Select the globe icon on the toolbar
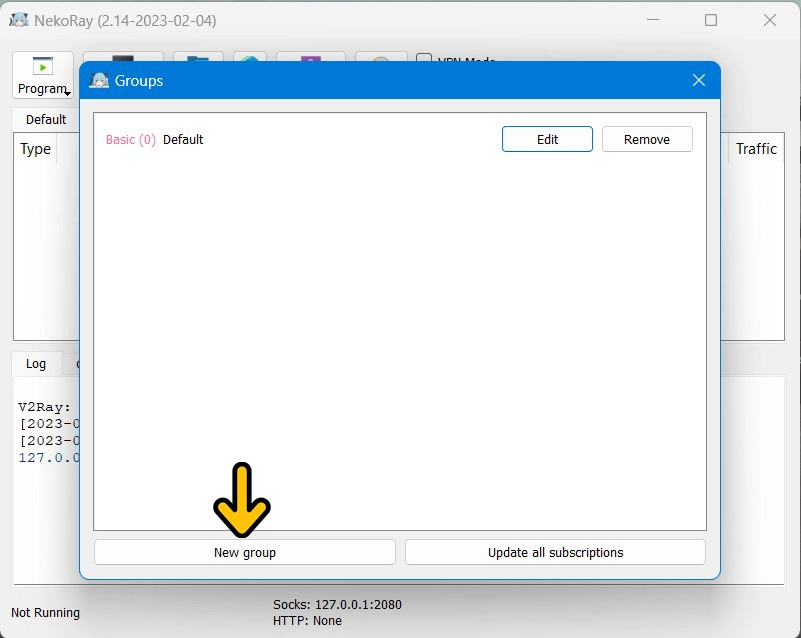 [248, 62]
